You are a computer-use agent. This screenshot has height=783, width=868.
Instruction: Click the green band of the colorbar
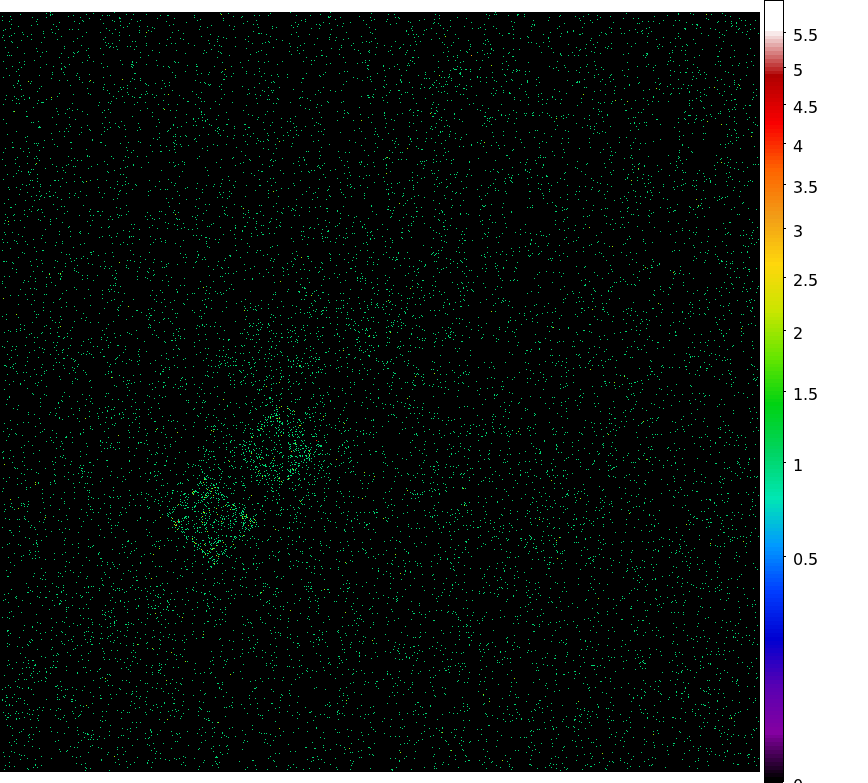(x=774, y=400)
